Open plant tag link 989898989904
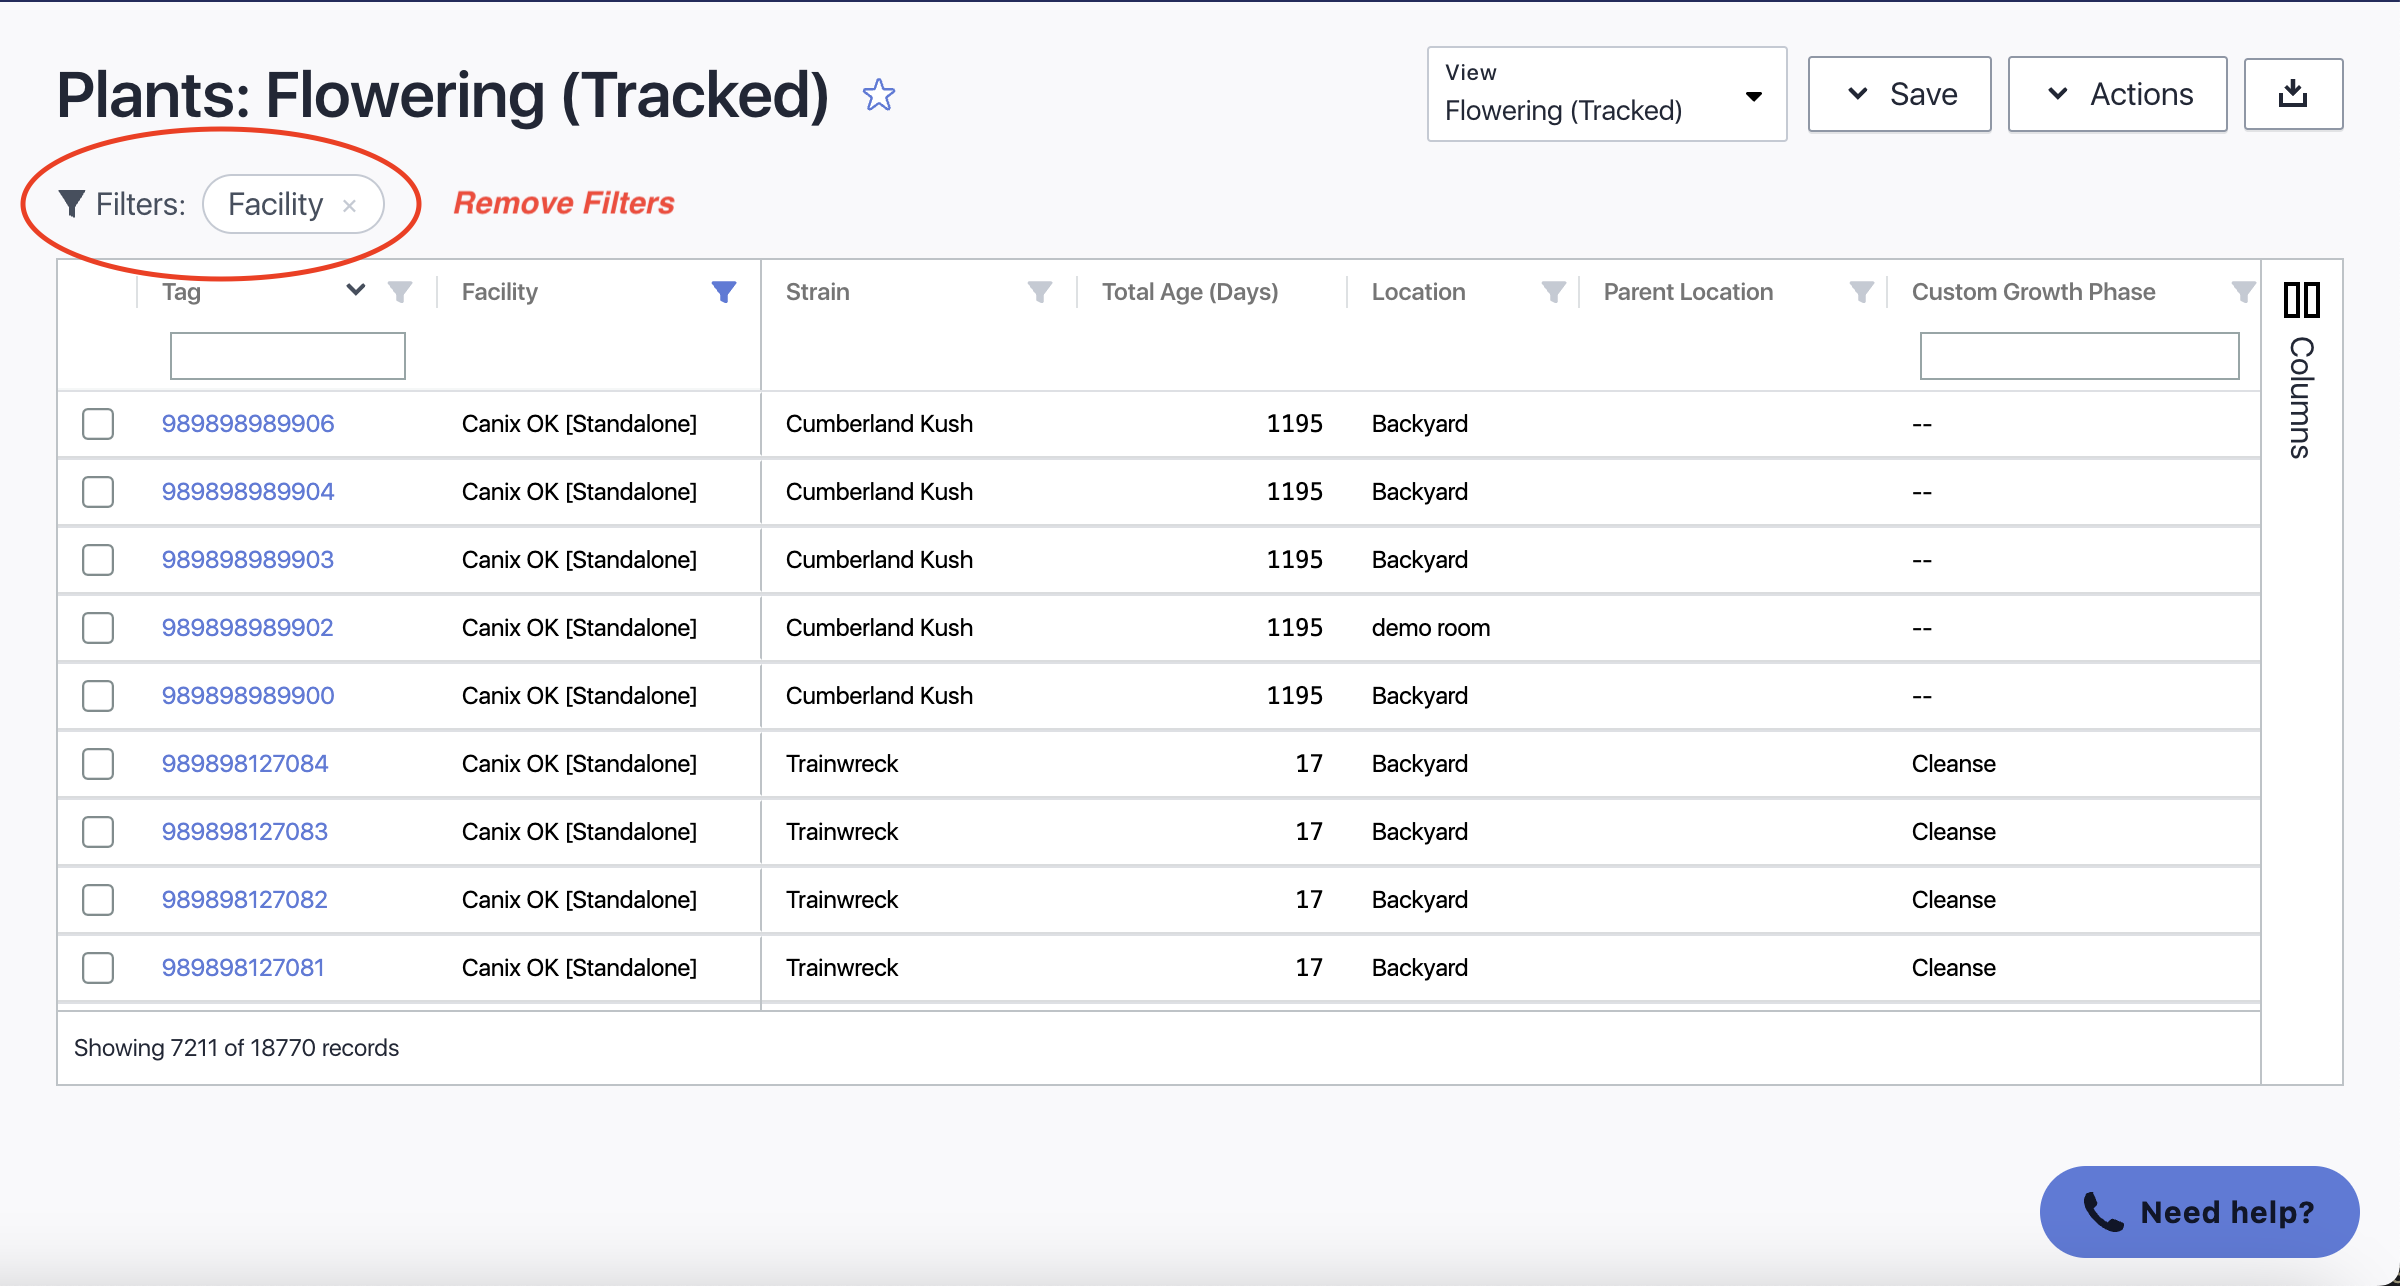 248,492
